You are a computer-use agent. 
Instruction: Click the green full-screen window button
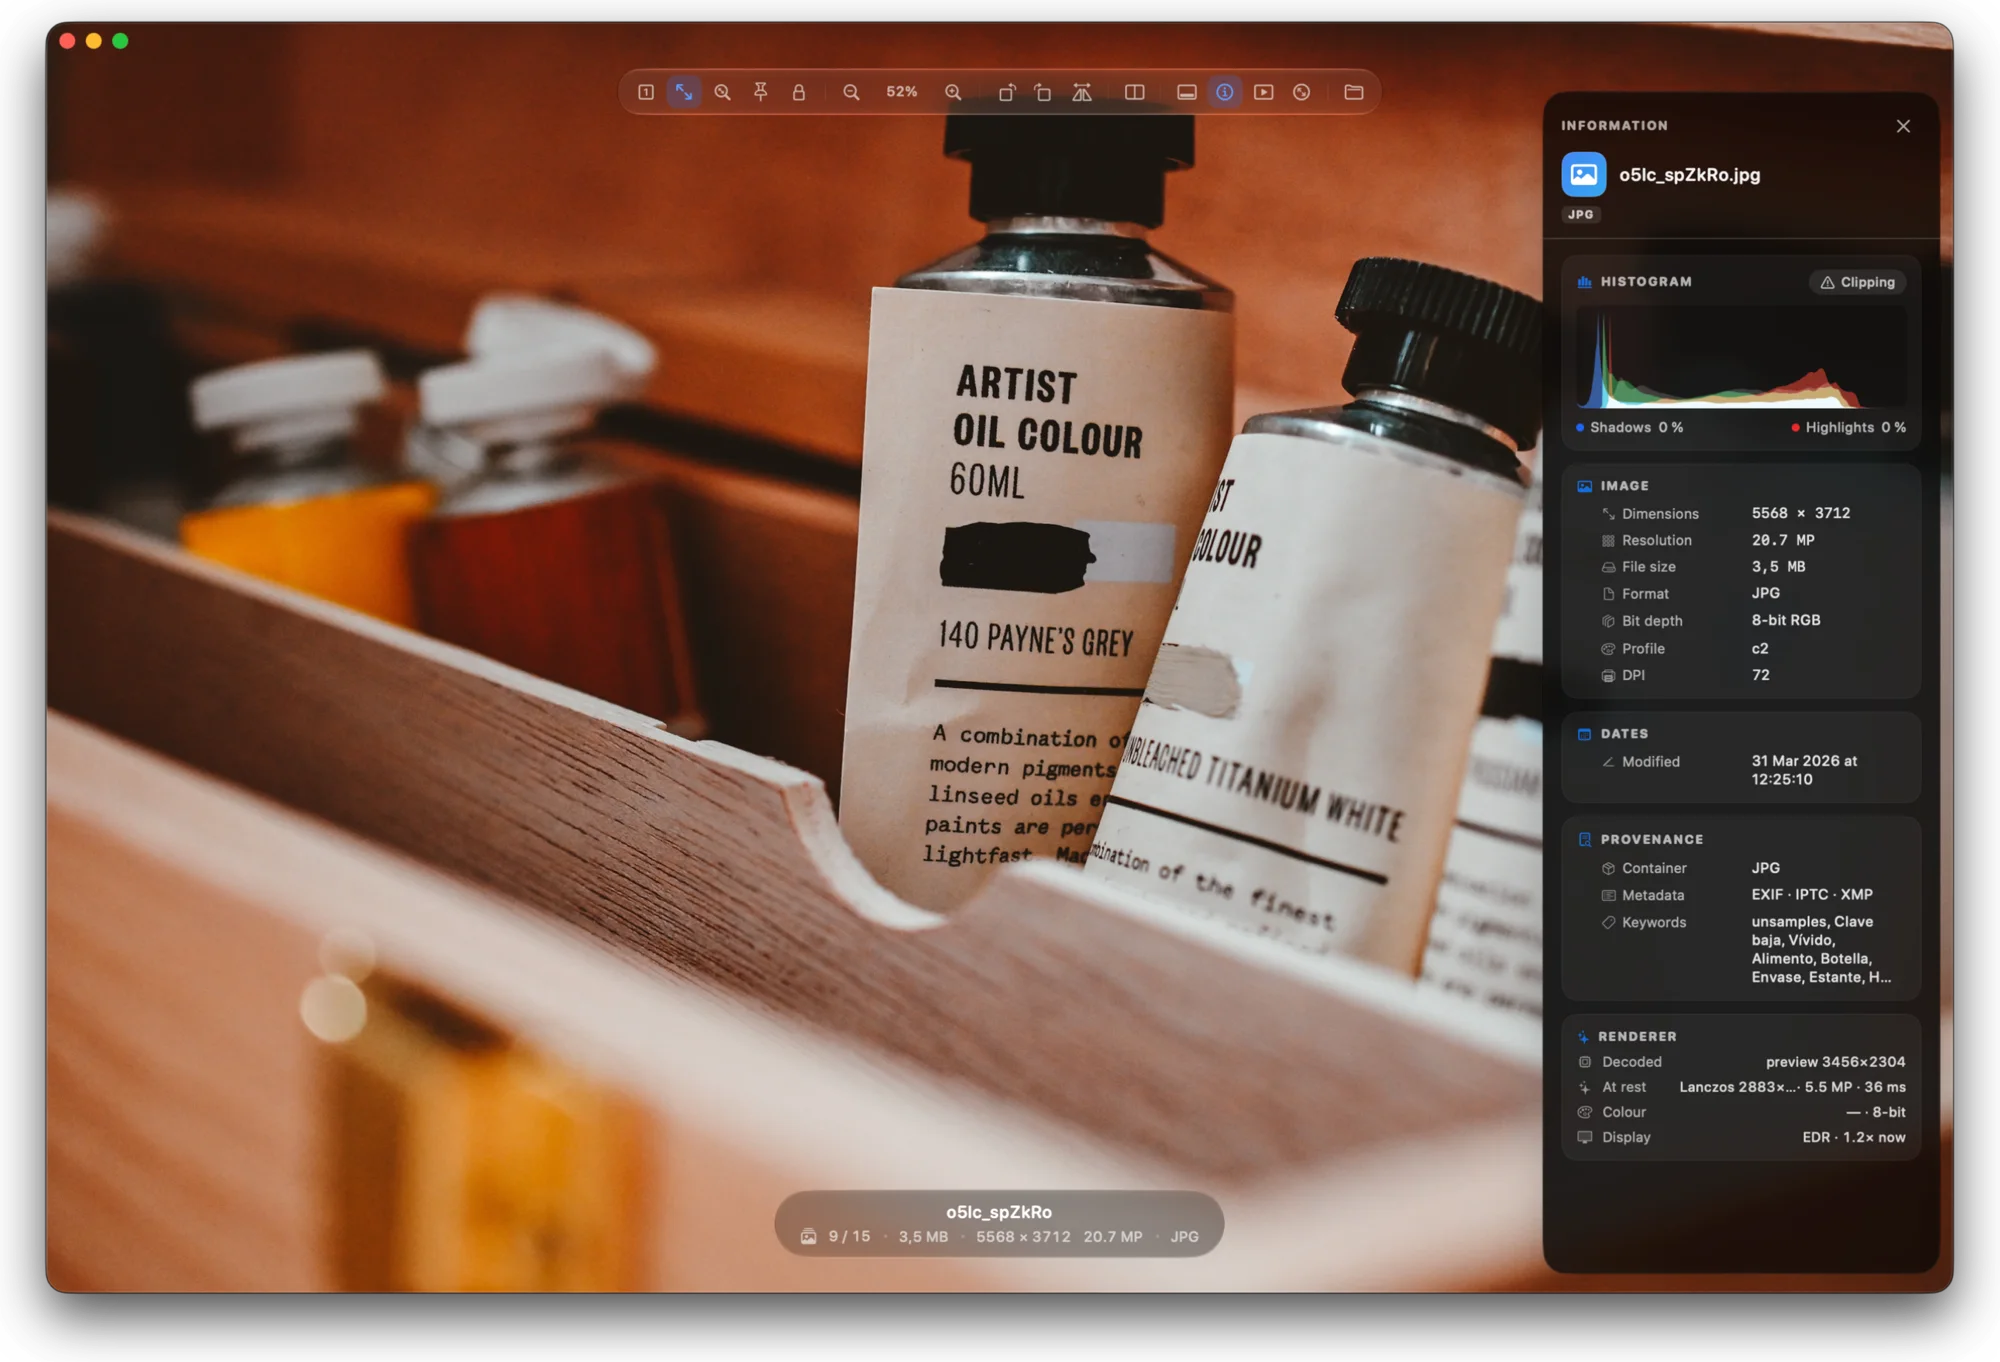(x=120, y=41)
